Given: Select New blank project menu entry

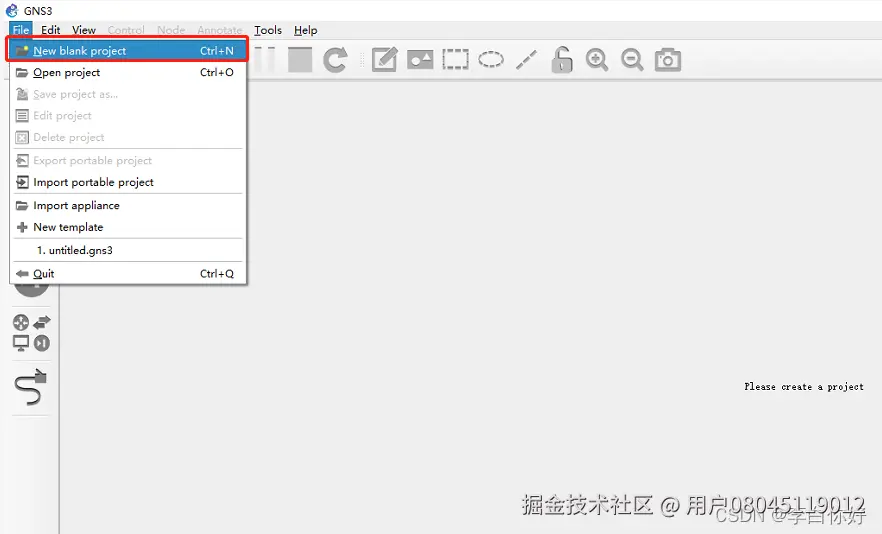Looking at the screenshot, I should (128, 51).
